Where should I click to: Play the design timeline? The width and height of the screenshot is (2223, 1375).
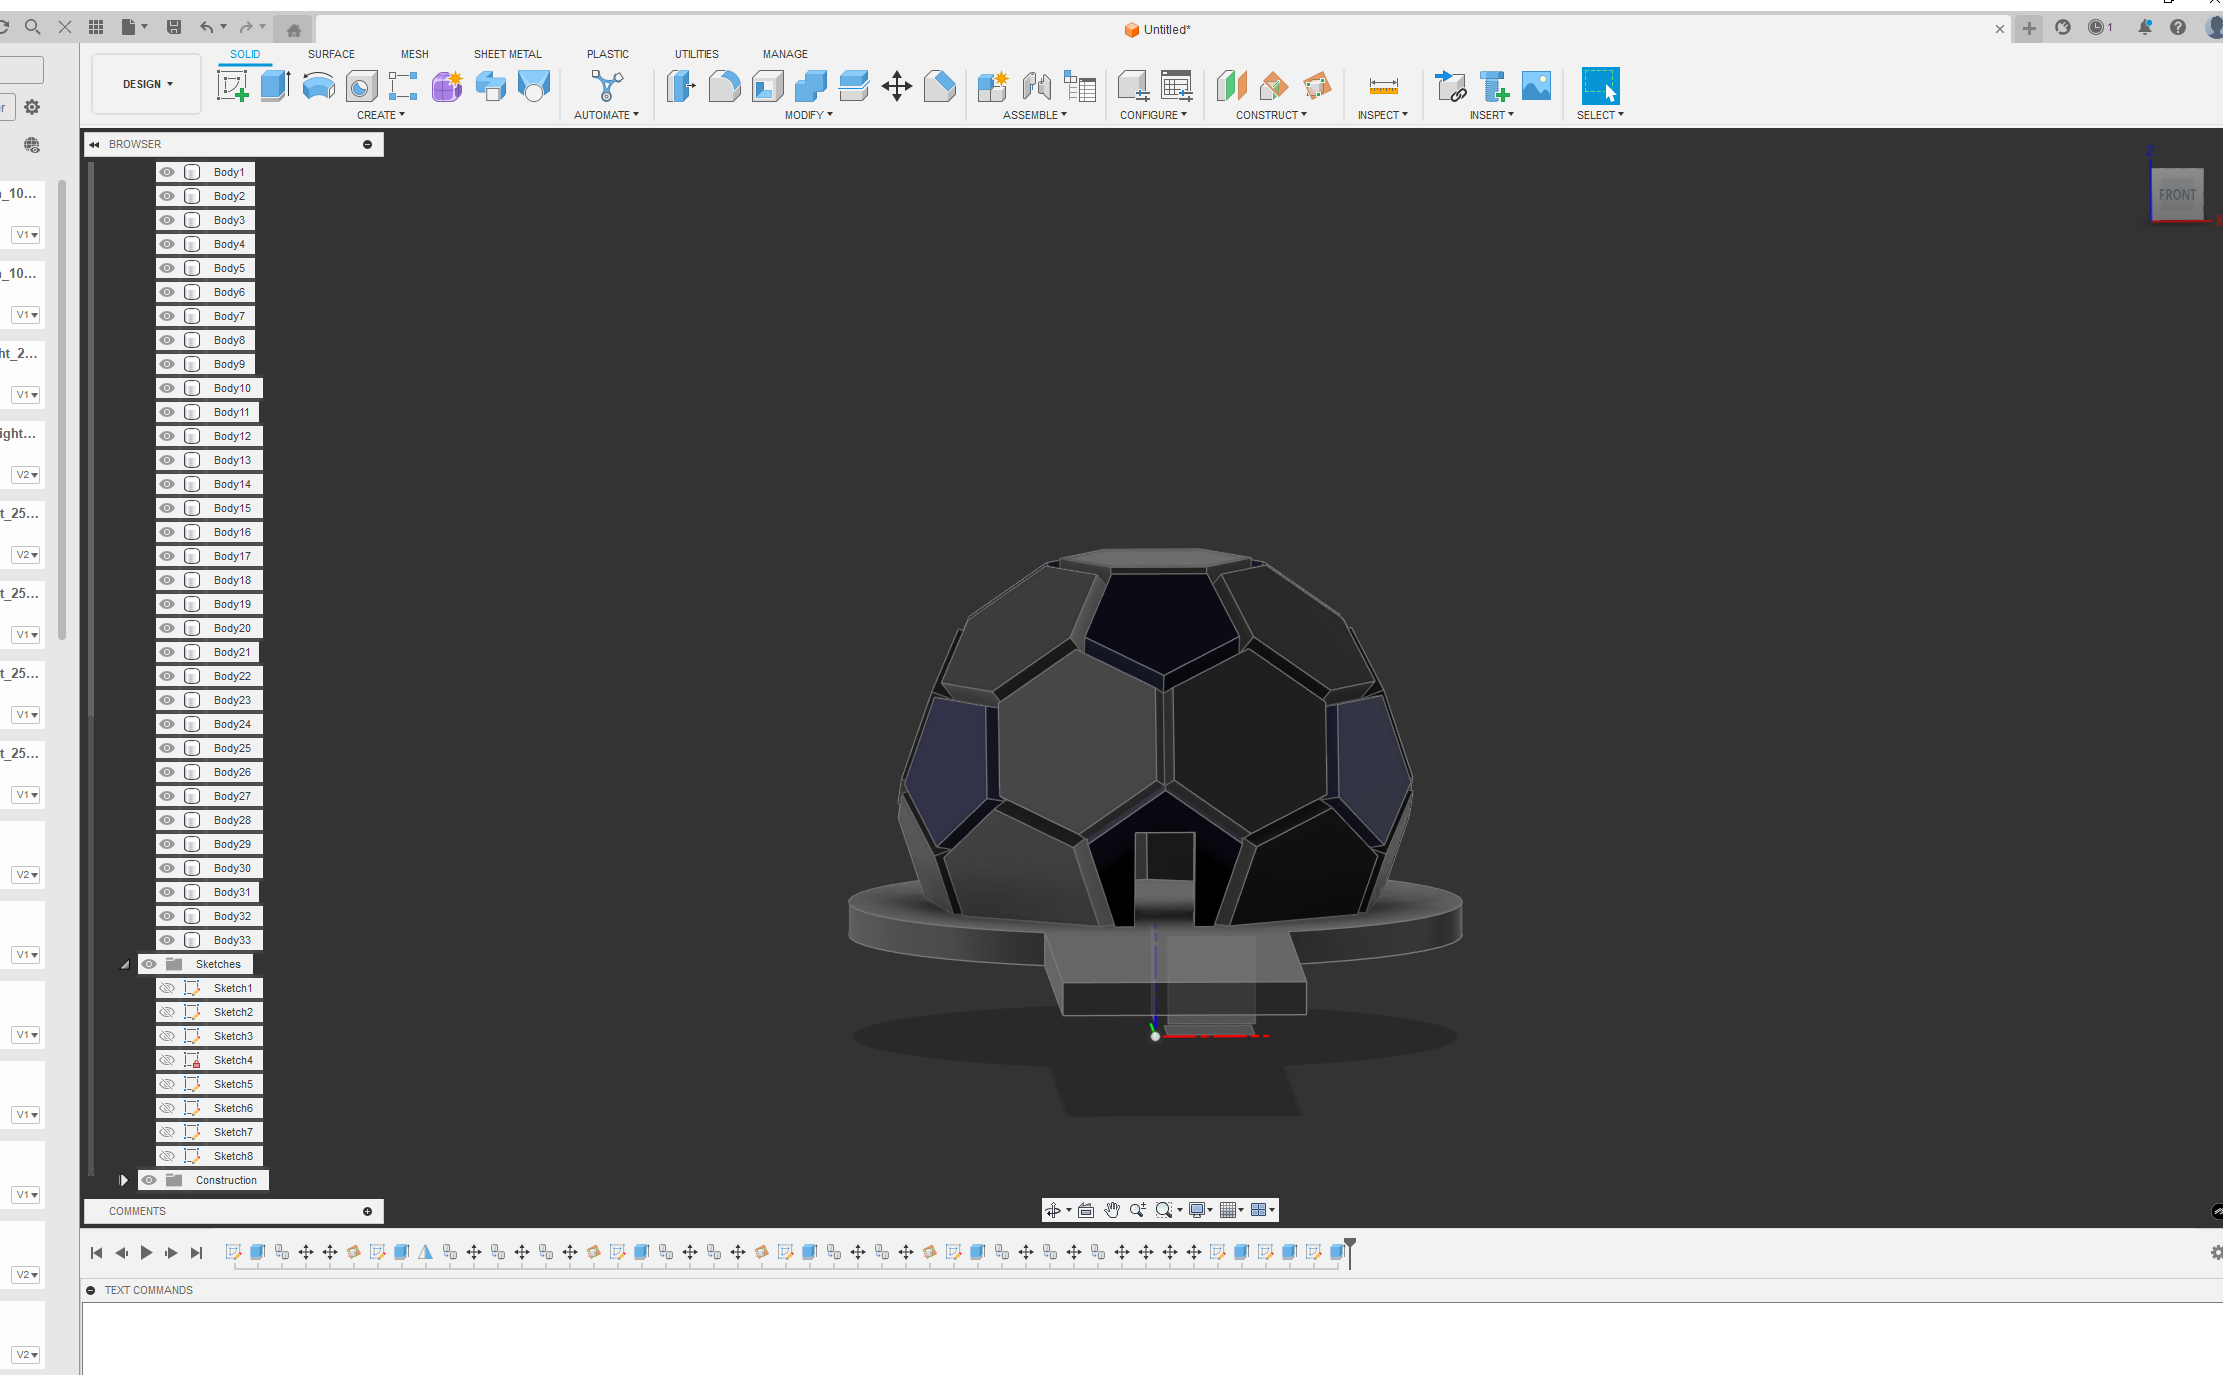point(146,1252)
